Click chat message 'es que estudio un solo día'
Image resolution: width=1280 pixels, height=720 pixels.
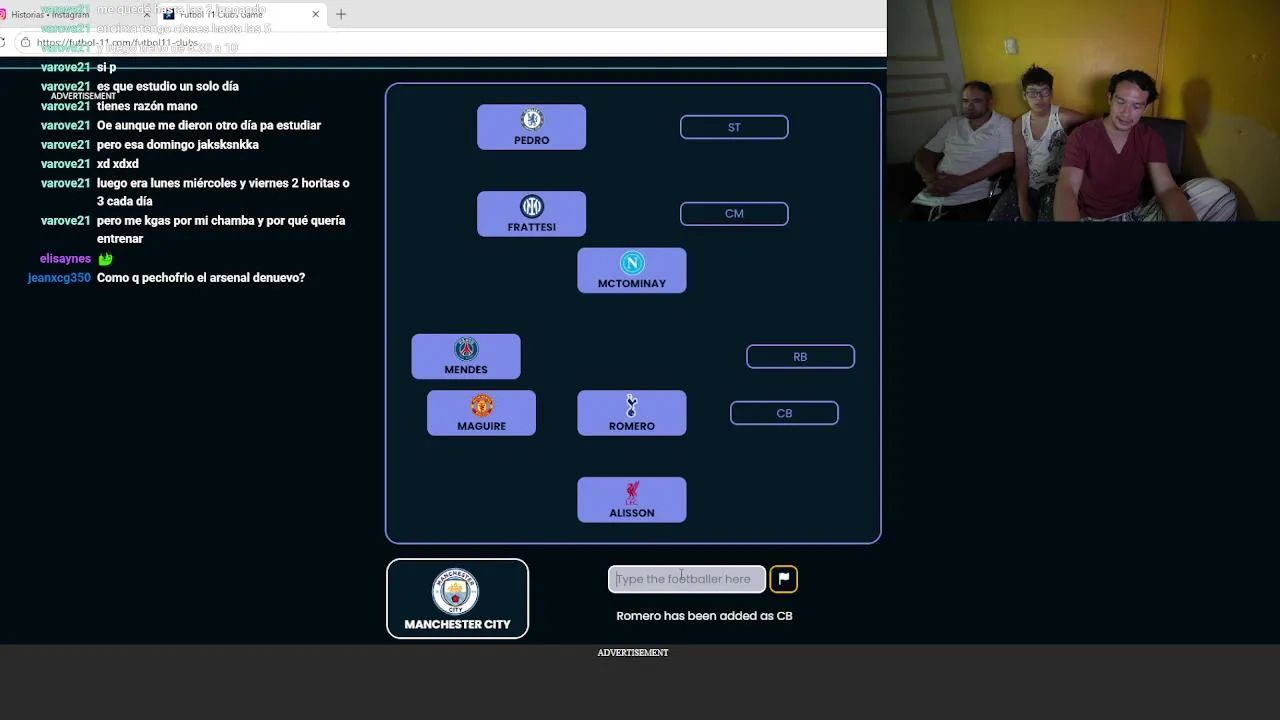pos(168,87)
